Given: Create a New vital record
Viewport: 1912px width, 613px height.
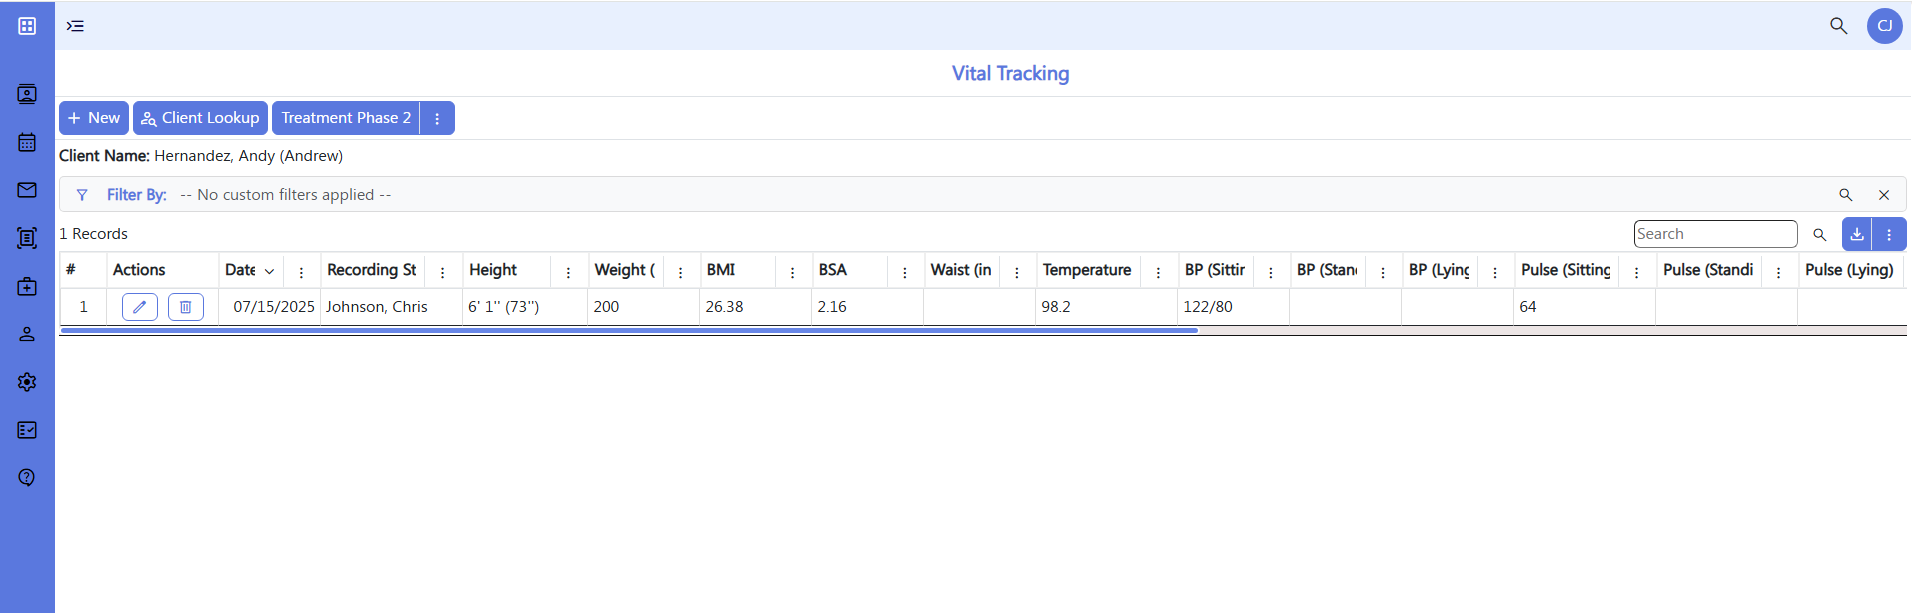Looking at the screenshot, I should (x=94, y=118).
